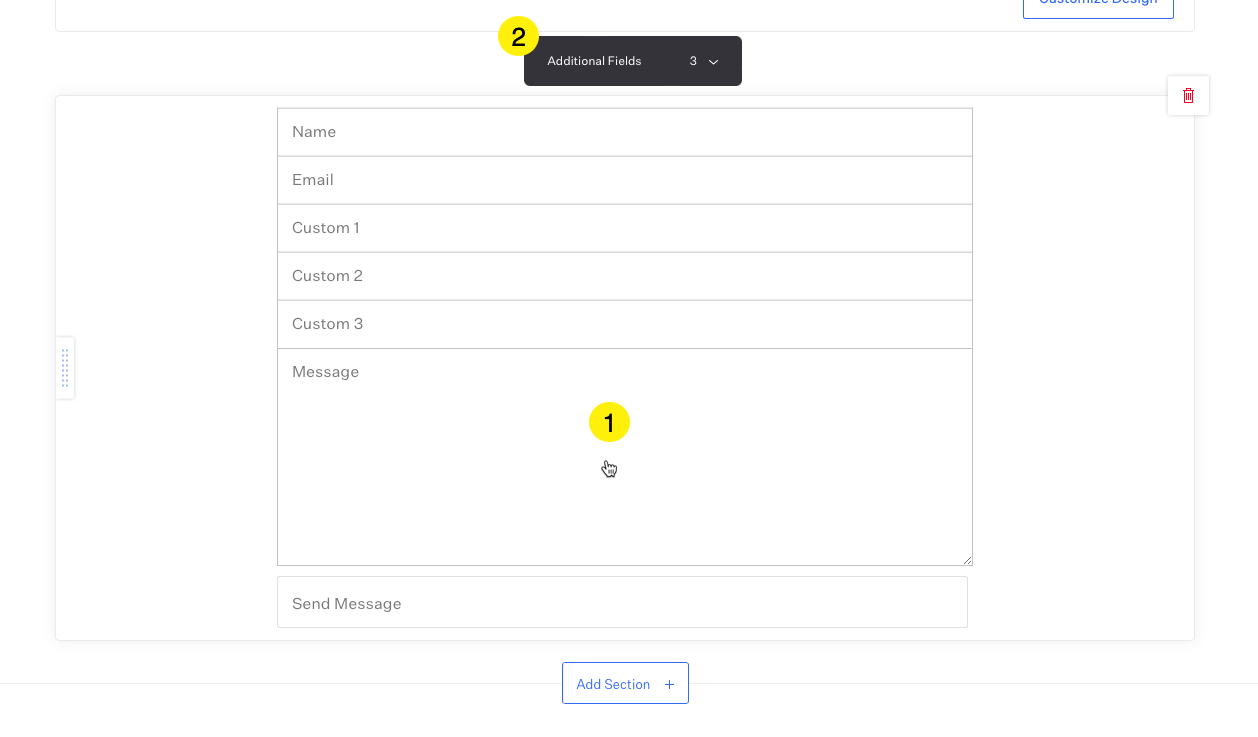
Task: Click the Message box corner resize grip
Action: pos(967,560)
